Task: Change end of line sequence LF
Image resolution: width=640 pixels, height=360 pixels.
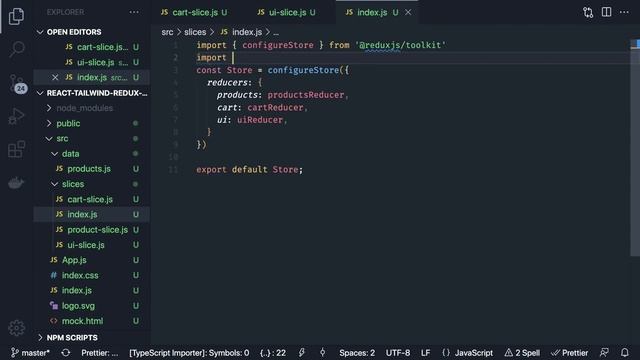Action: tap(425, 353)
